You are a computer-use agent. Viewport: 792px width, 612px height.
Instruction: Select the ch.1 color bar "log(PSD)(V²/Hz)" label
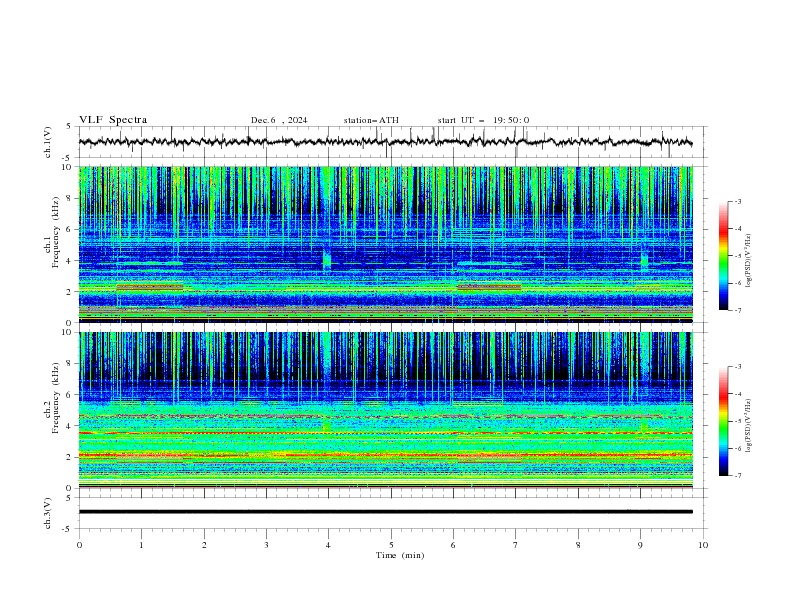(749, 261)
